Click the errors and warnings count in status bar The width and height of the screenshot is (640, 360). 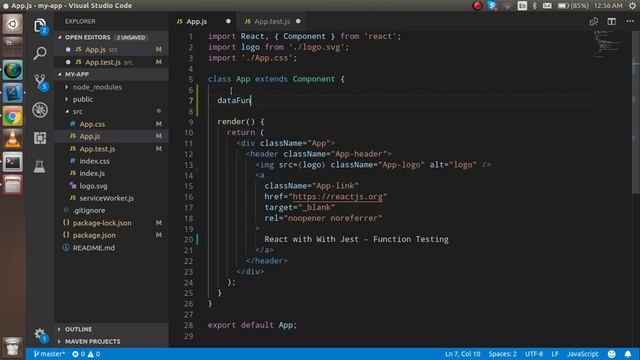click(86, 354)
